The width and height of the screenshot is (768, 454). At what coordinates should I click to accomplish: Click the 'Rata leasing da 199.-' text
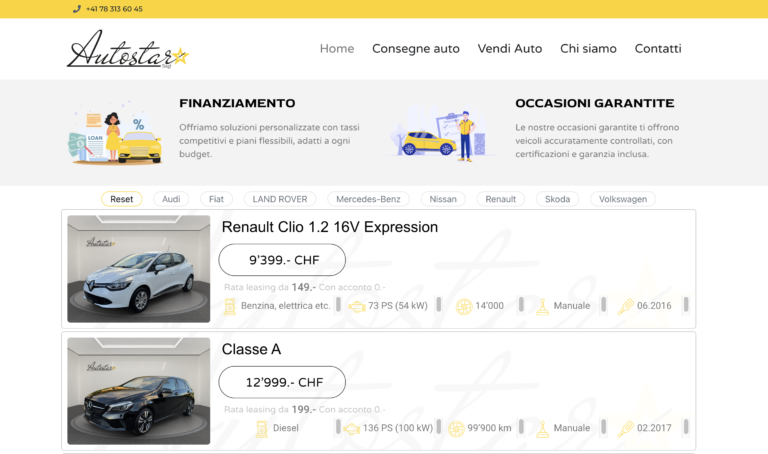(270, 409)
